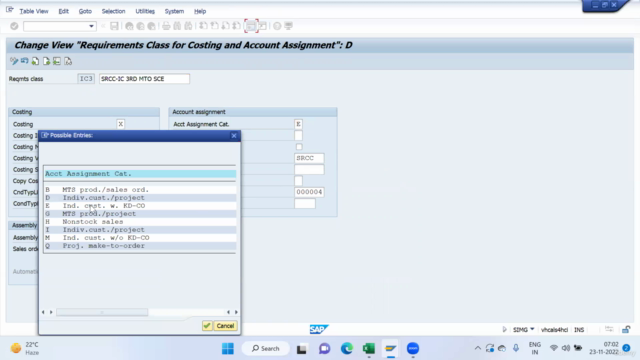The height and width of the screenshot is (360, 640).
Task: Click the Save diskette icon
Action: tap(114, 26)
